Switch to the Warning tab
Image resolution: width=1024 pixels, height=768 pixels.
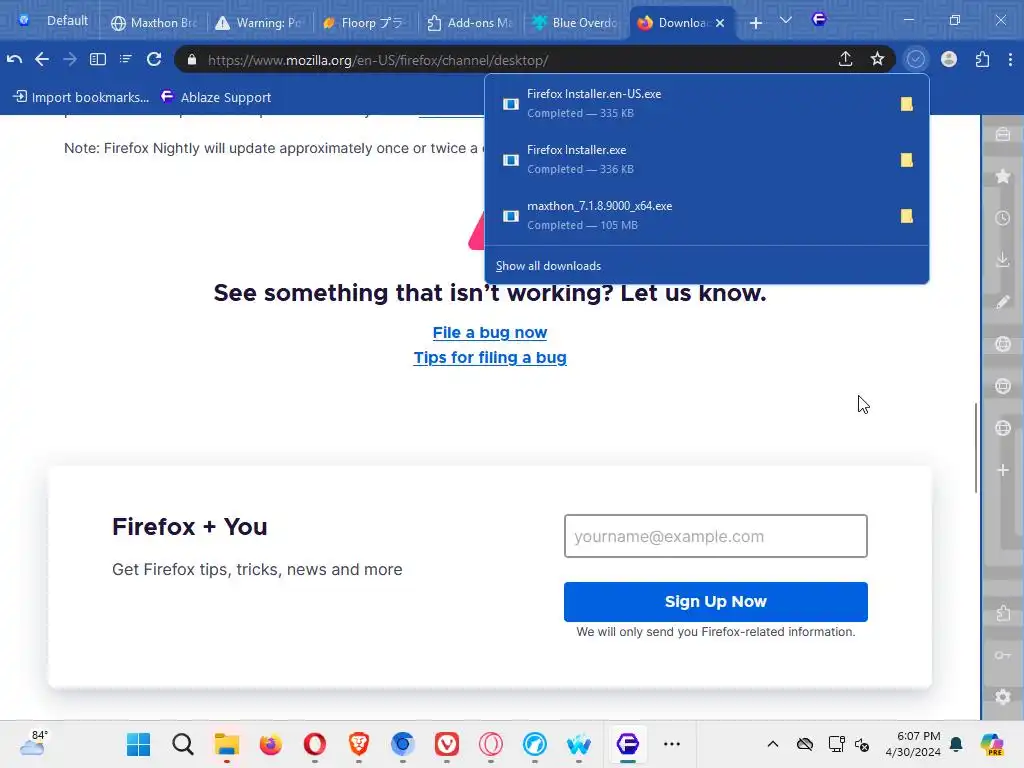tap(259, 23)
